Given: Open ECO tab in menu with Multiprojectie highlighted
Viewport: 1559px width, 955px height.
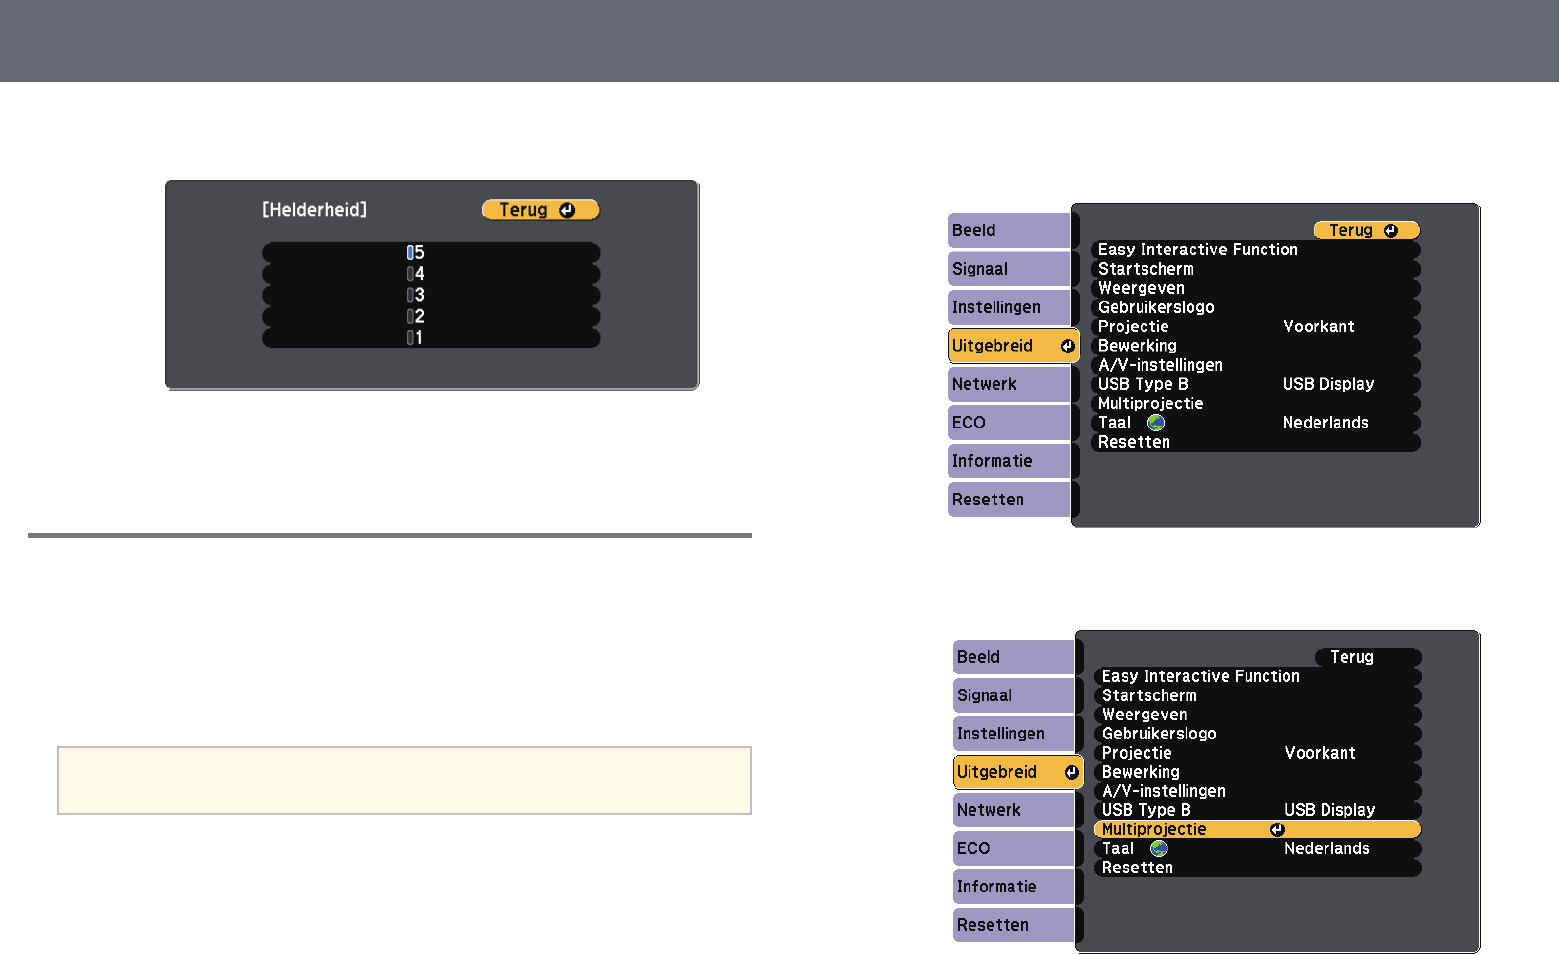Looking at the screenshot, I should (x=1013, y=848).
